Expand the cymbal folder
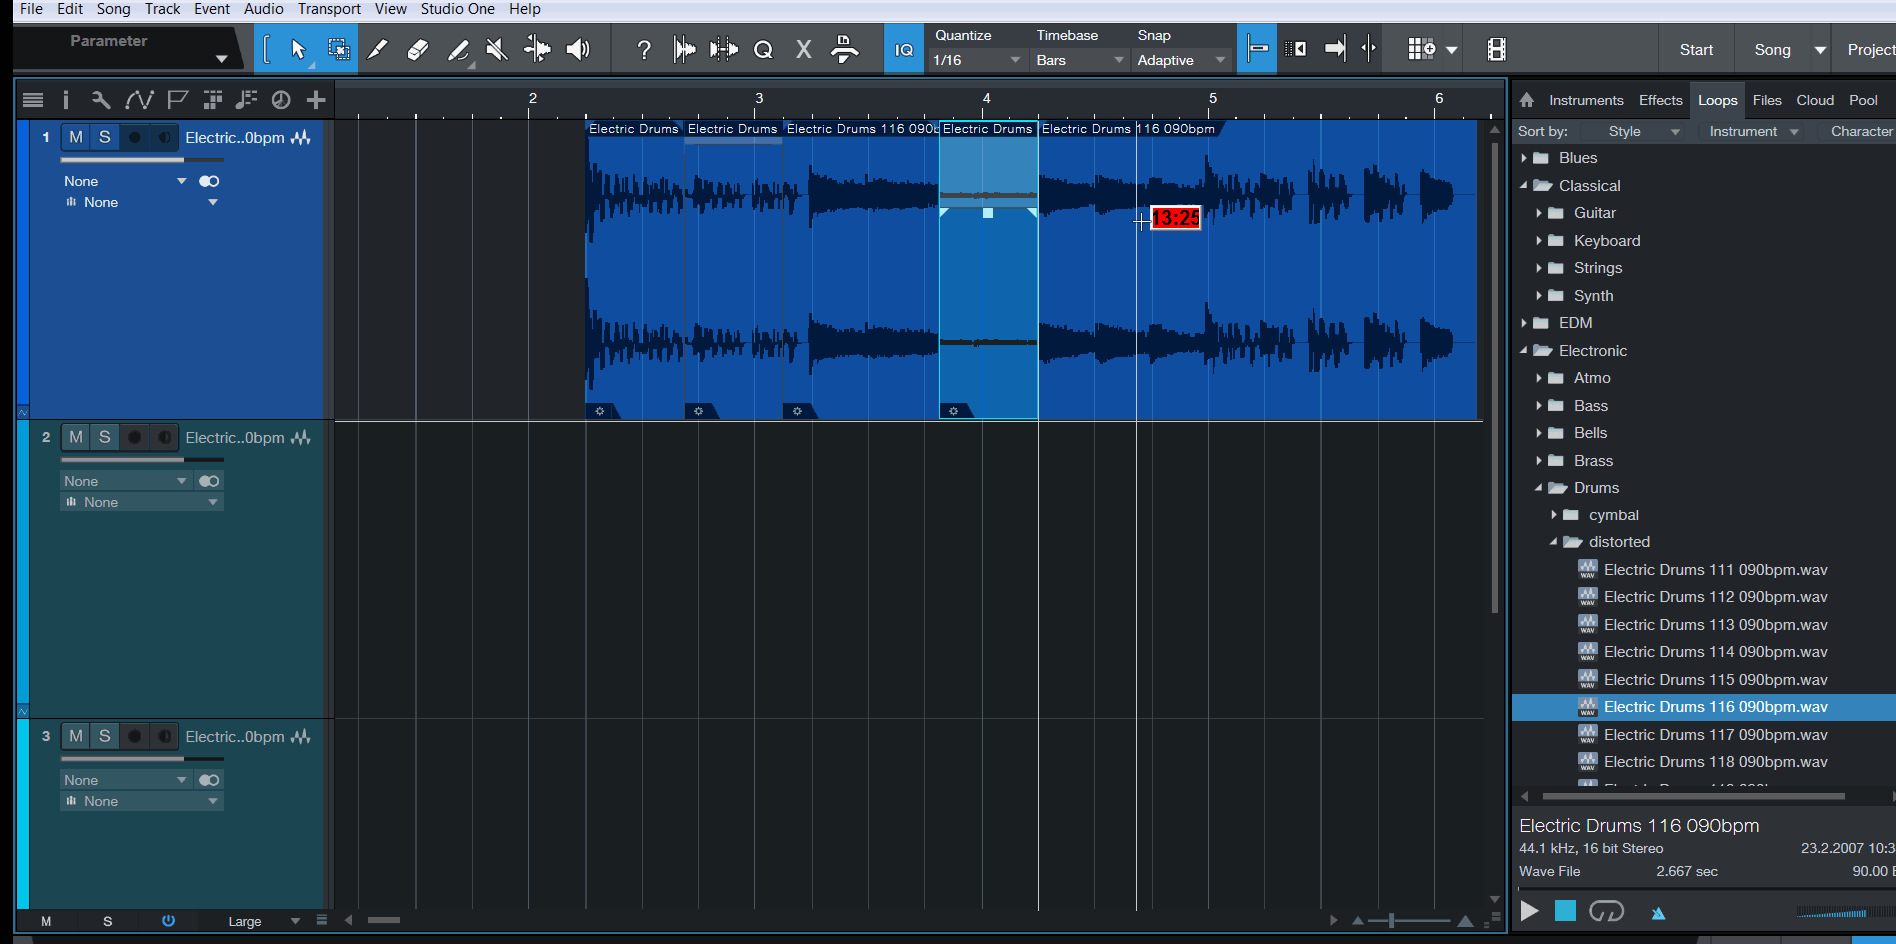1896x944 pixels. coord(1554,515)
